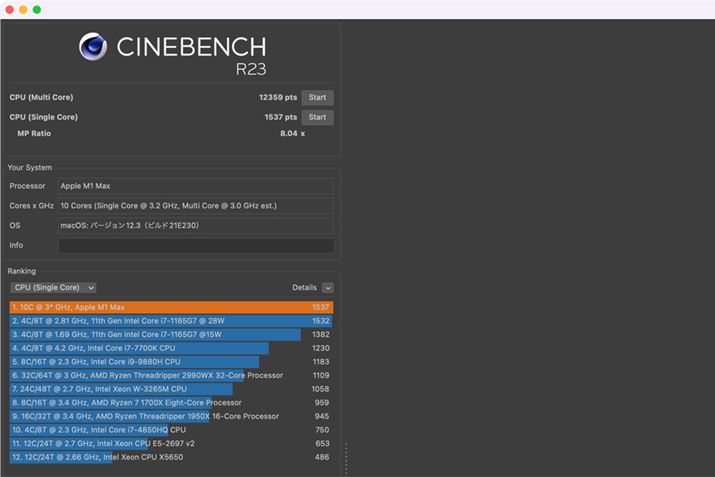Select ranking row 11 Xeon E5-2697 v2
715x477 pixels.
(171, 444)
